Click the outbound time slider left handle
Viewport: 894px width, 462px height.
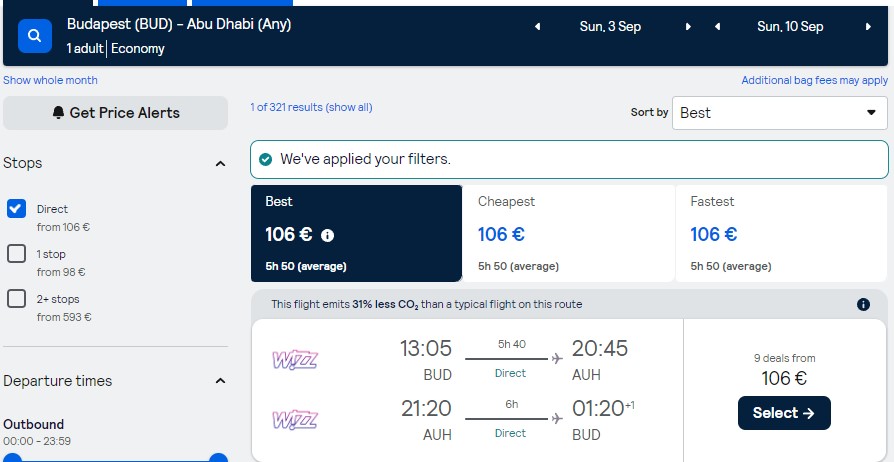click(x=13, y=458)
